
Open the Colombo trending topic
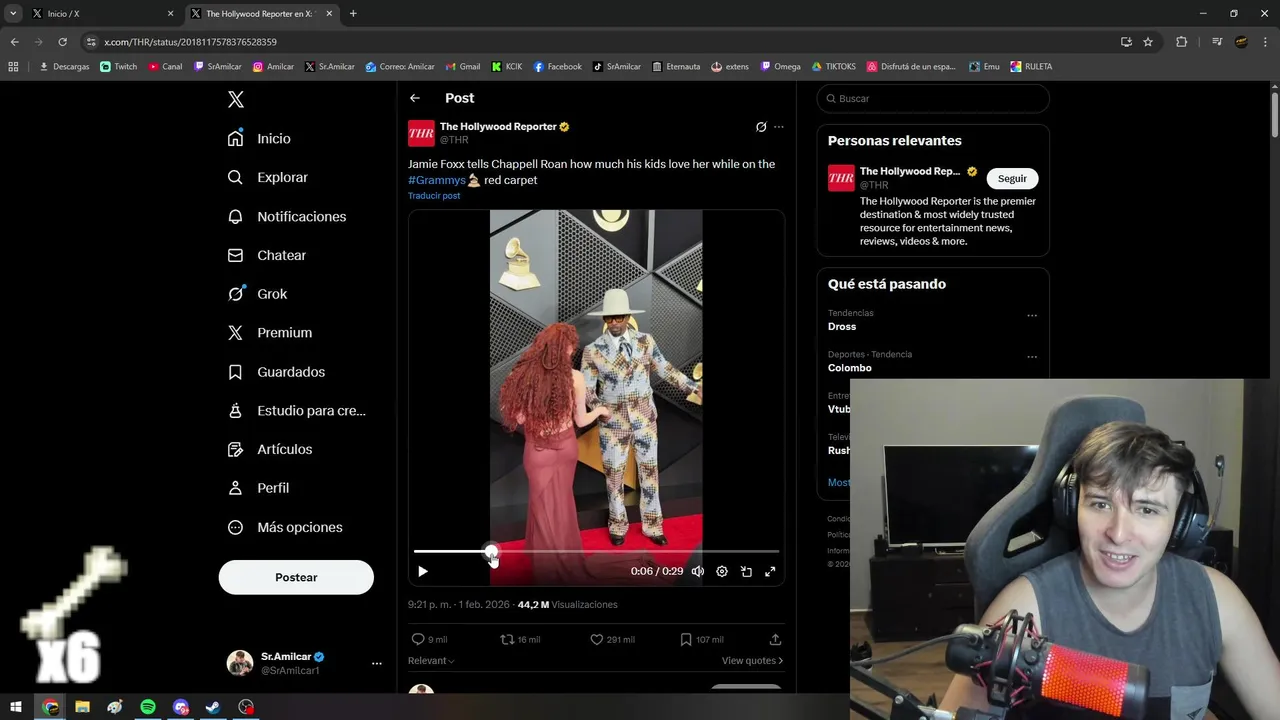850,368
